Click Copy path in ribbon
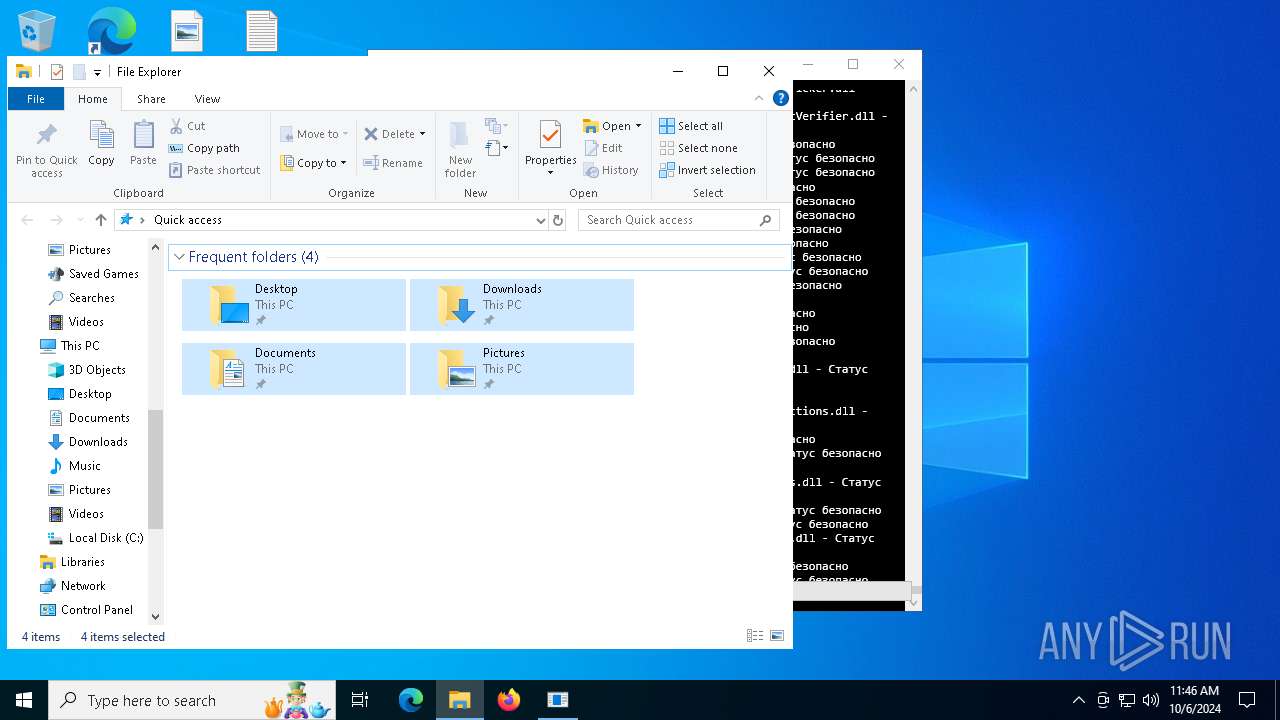This screenshot has height=720, width=1280. (204, 148)
